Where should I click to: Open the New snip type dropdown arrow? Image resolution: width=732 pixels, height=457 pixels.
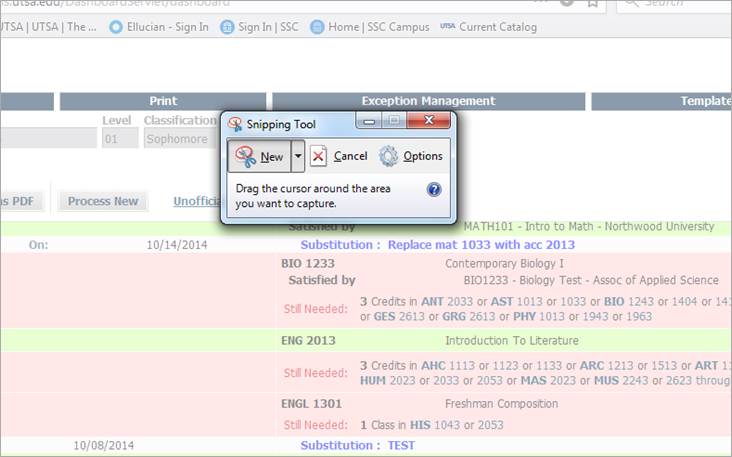tap(297, 156)
